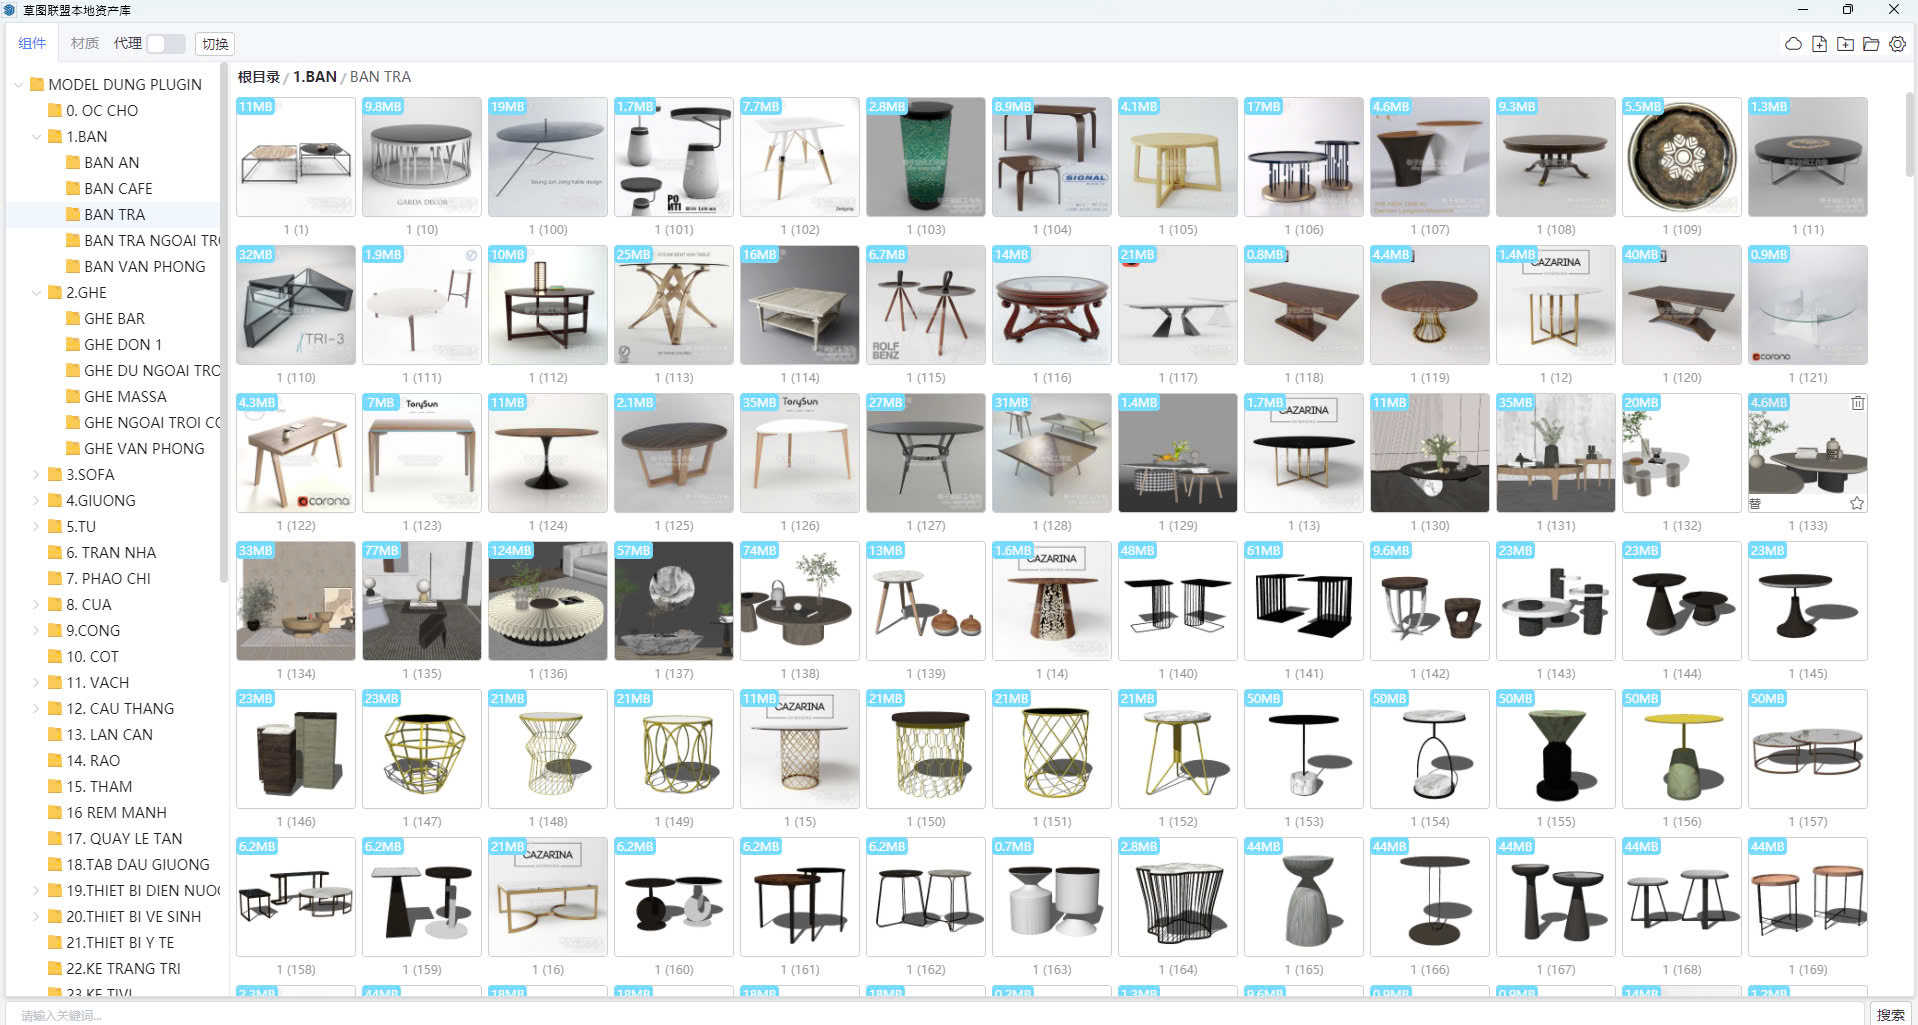1918x1025 pixels.
Task: Click 1.BAN in the breadcrumb path
Action: point(314,77)
